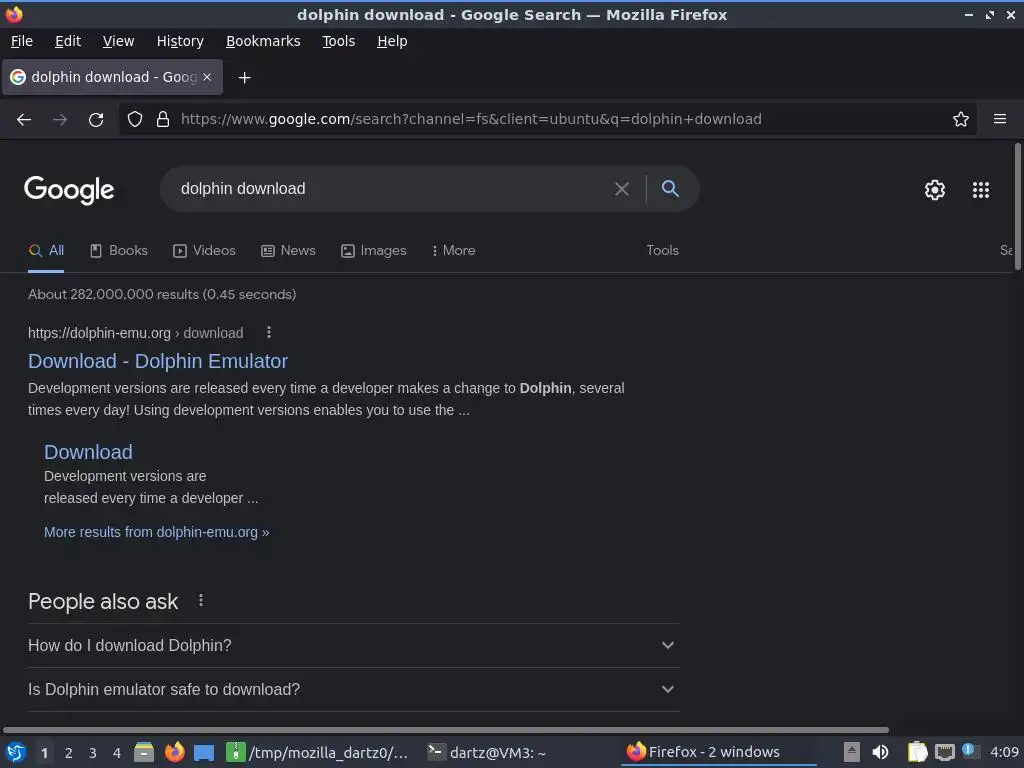This screenshot has width=1024, height=768.
Task: Open Google quick settings gear
Action: 935,190
